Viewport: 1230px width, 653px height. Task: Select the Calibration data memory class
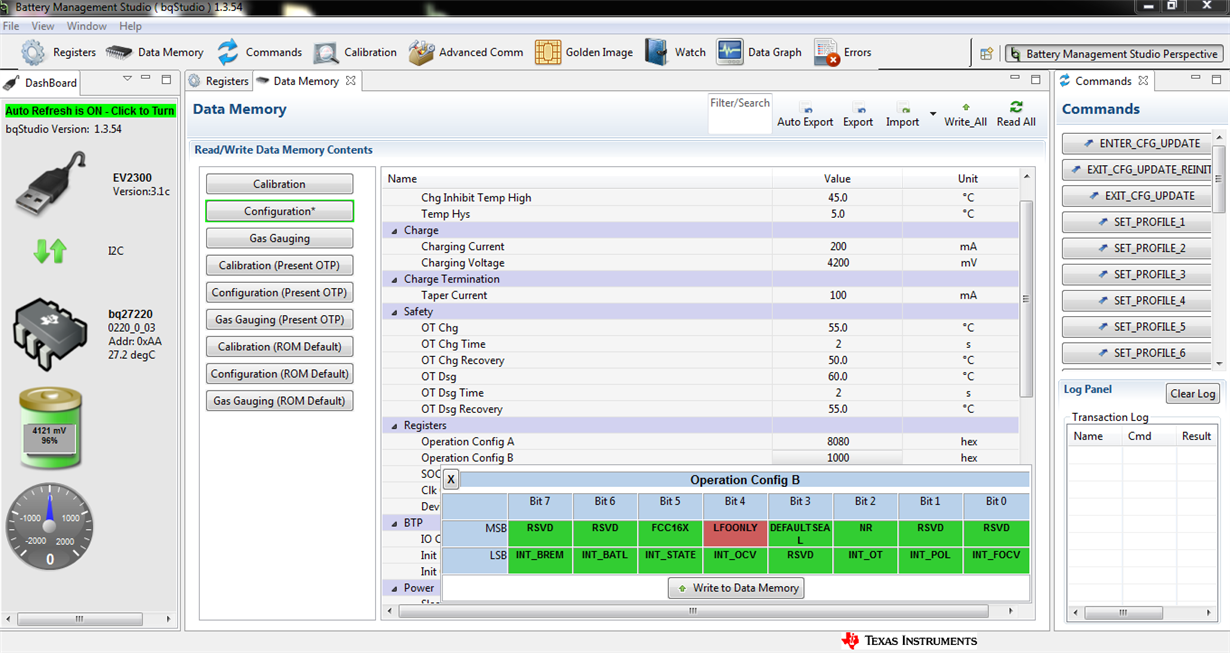279,184
